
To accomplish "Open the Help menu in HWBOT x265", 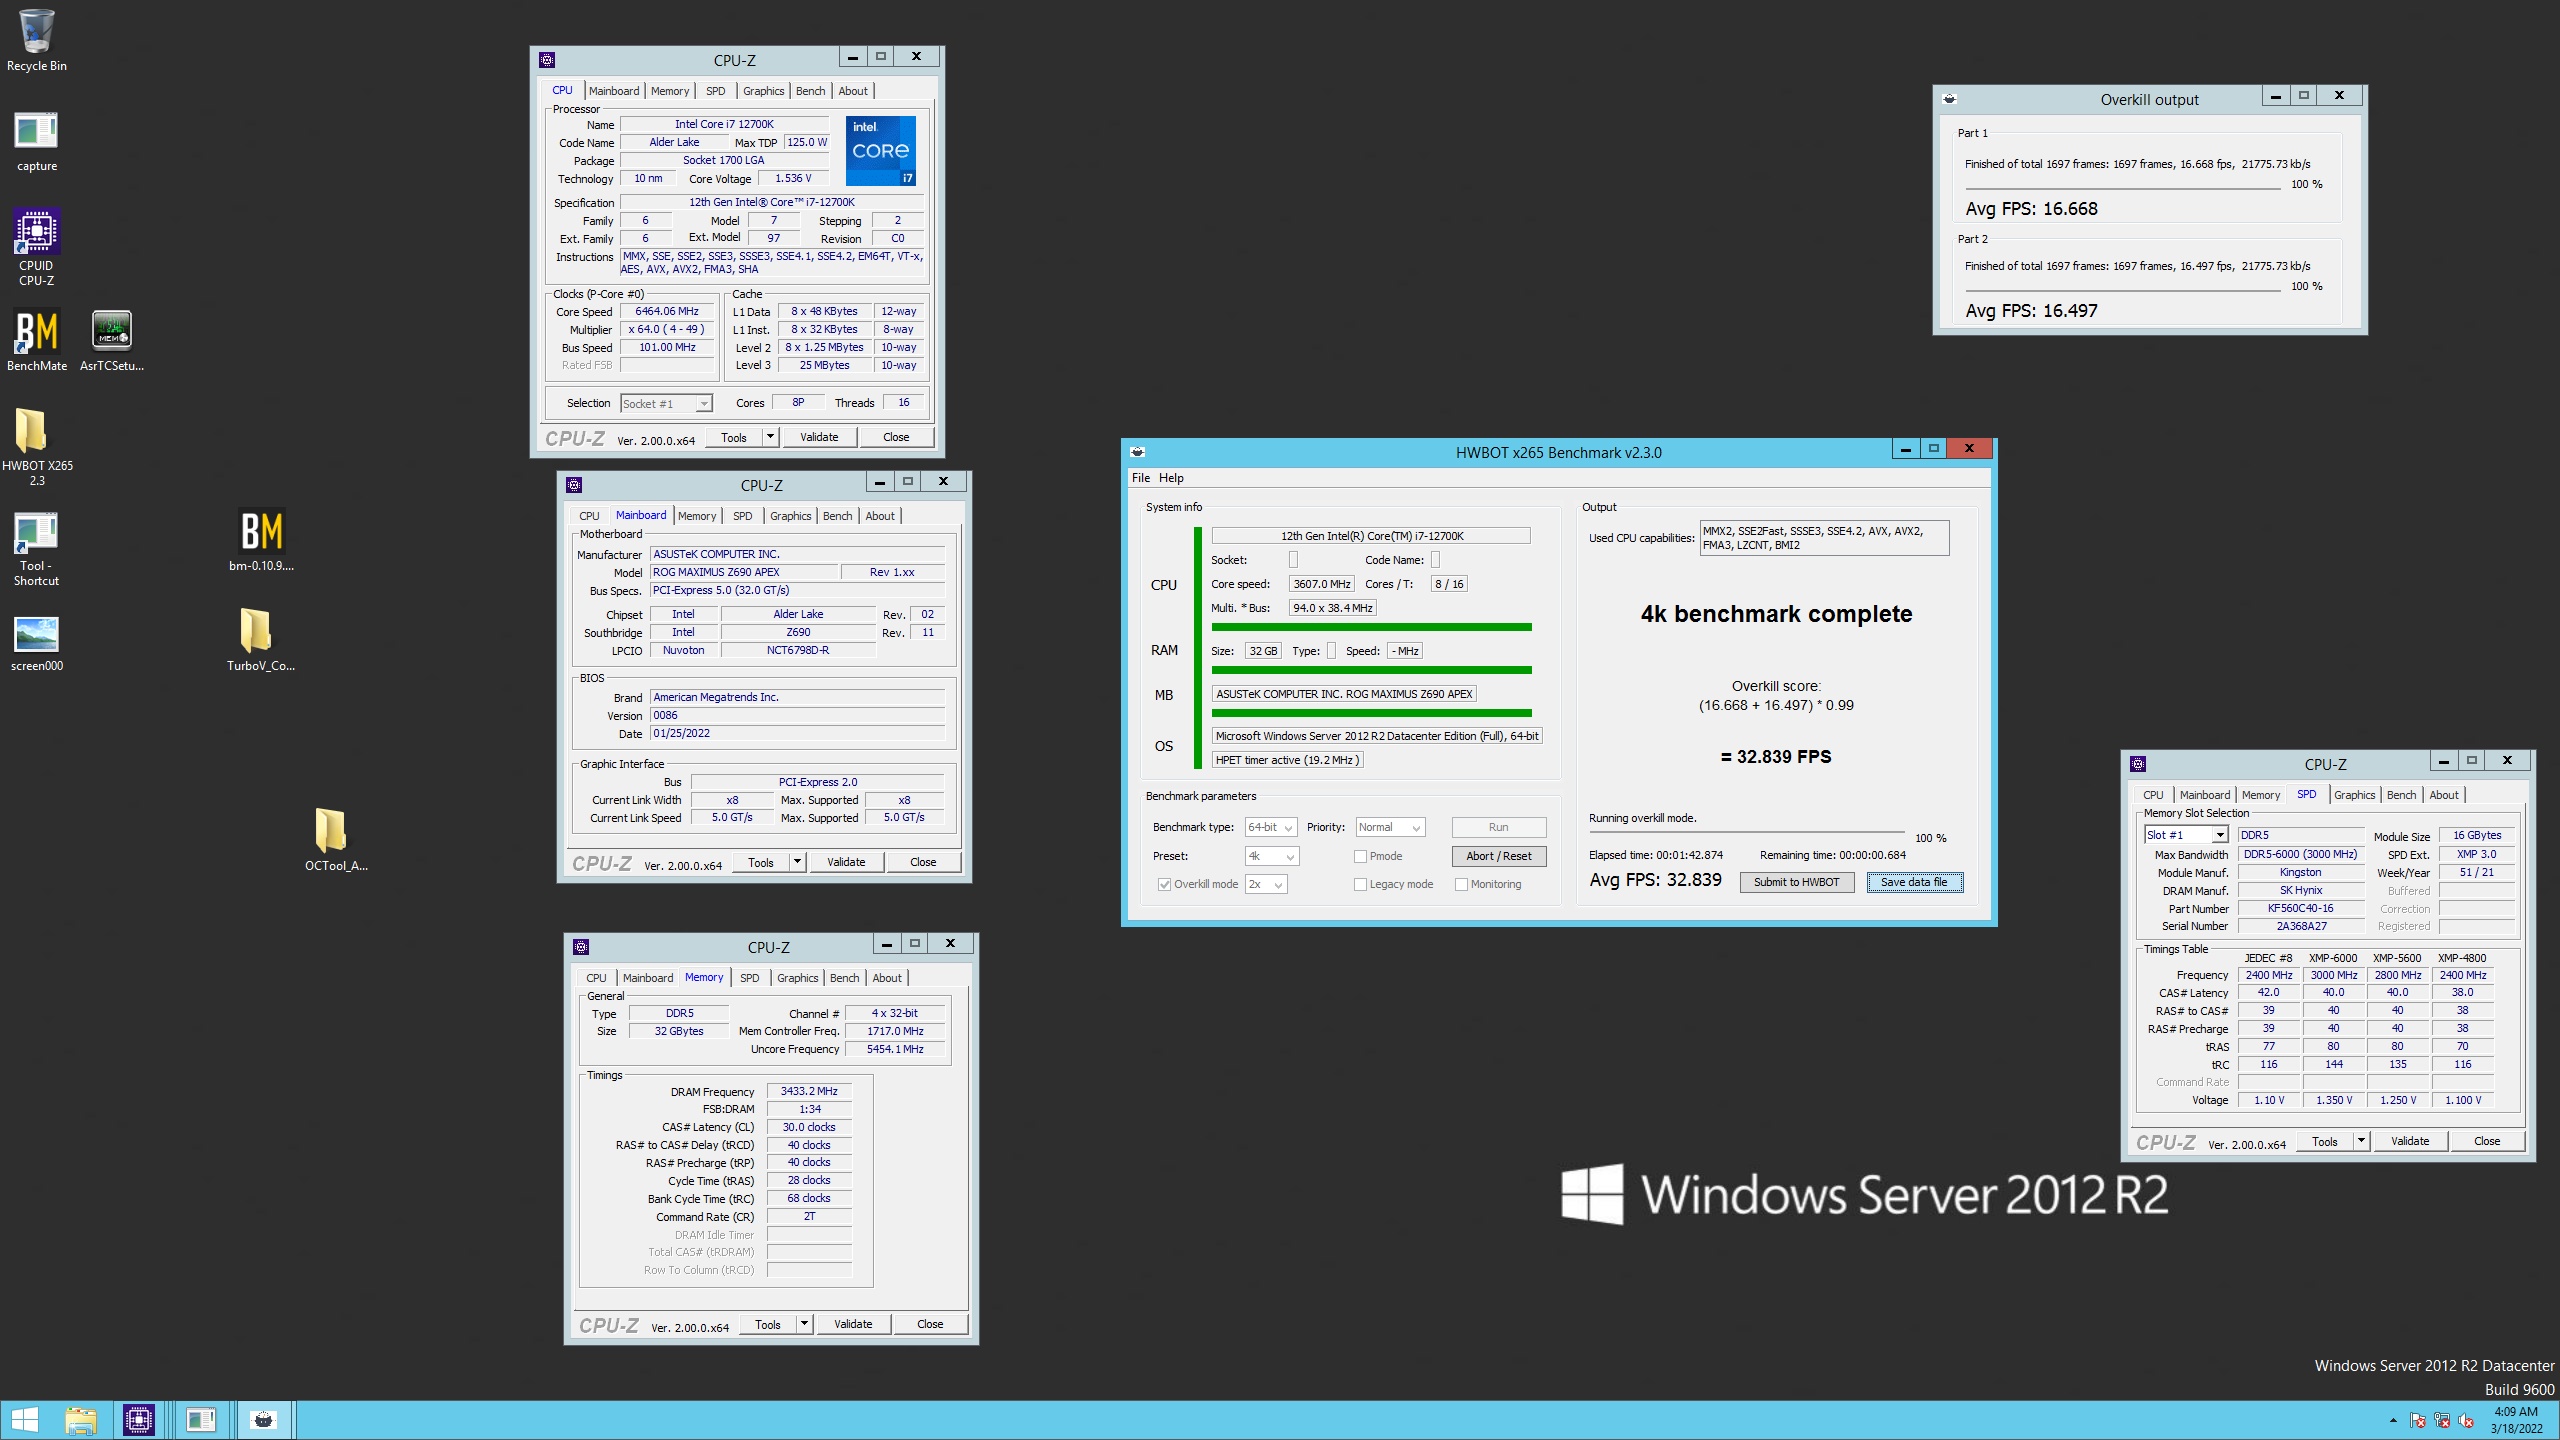I will 1171,478.
